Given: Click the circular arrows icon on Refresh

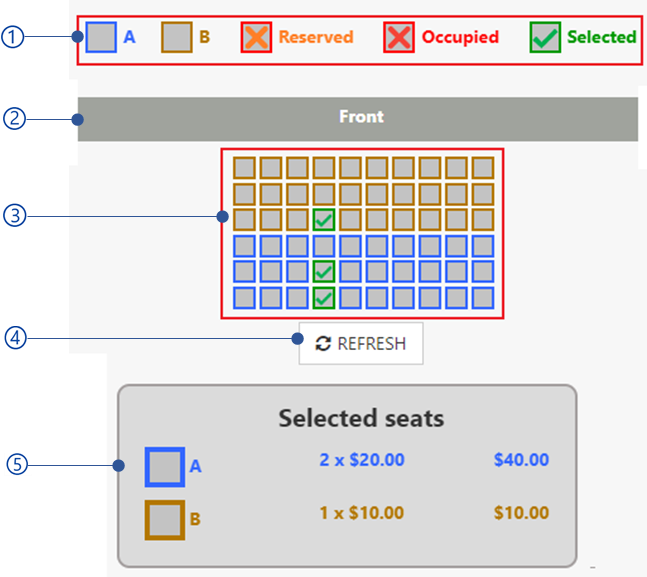Looking at the screenshot, I should pos(323,344).
